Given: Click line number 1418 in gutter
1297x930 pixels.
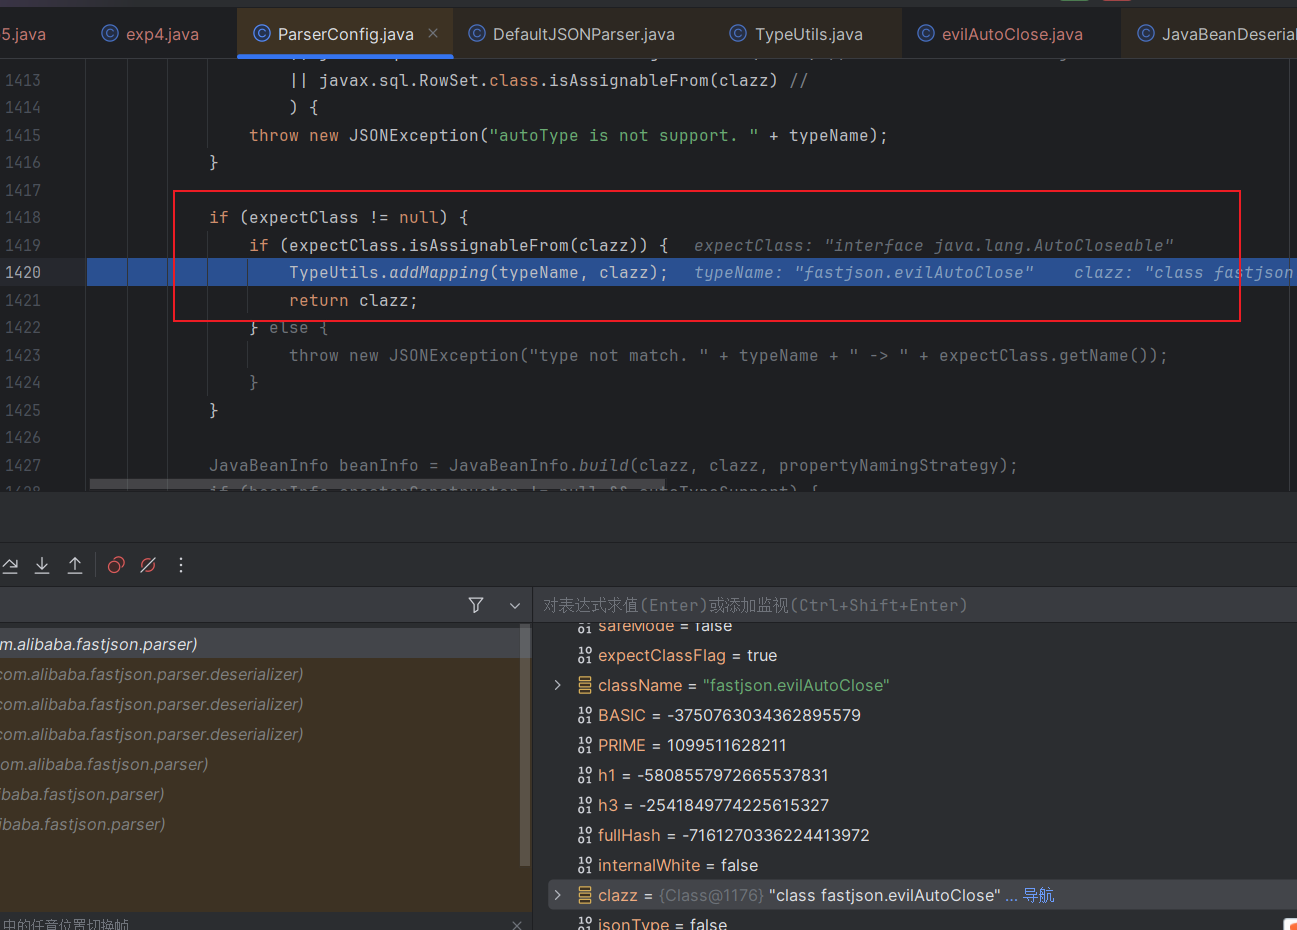Looking at the screenshot, I should (x=23, y=217).
